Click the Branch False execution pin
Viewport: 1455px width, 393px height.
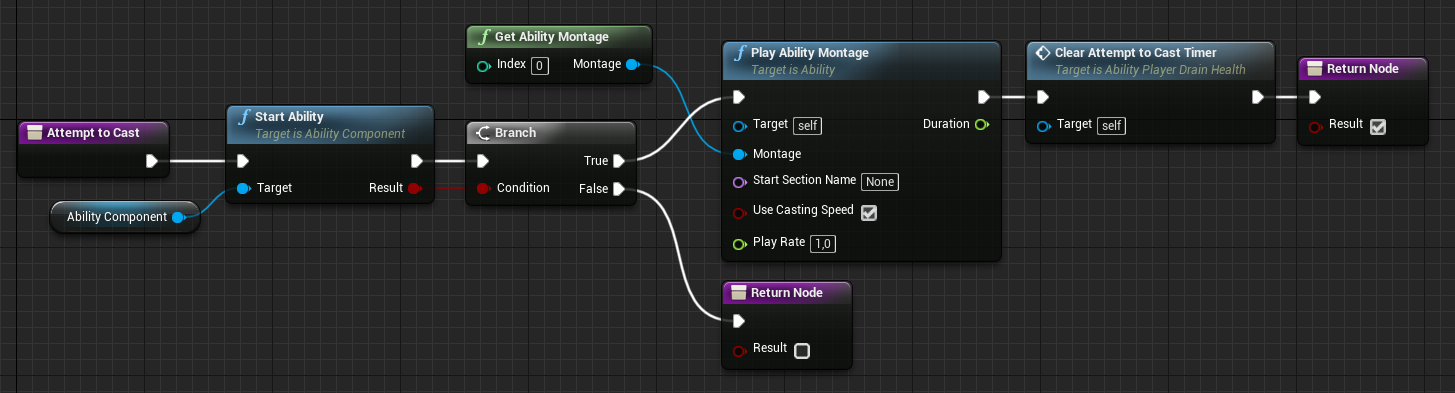click(x=619, y=189)
